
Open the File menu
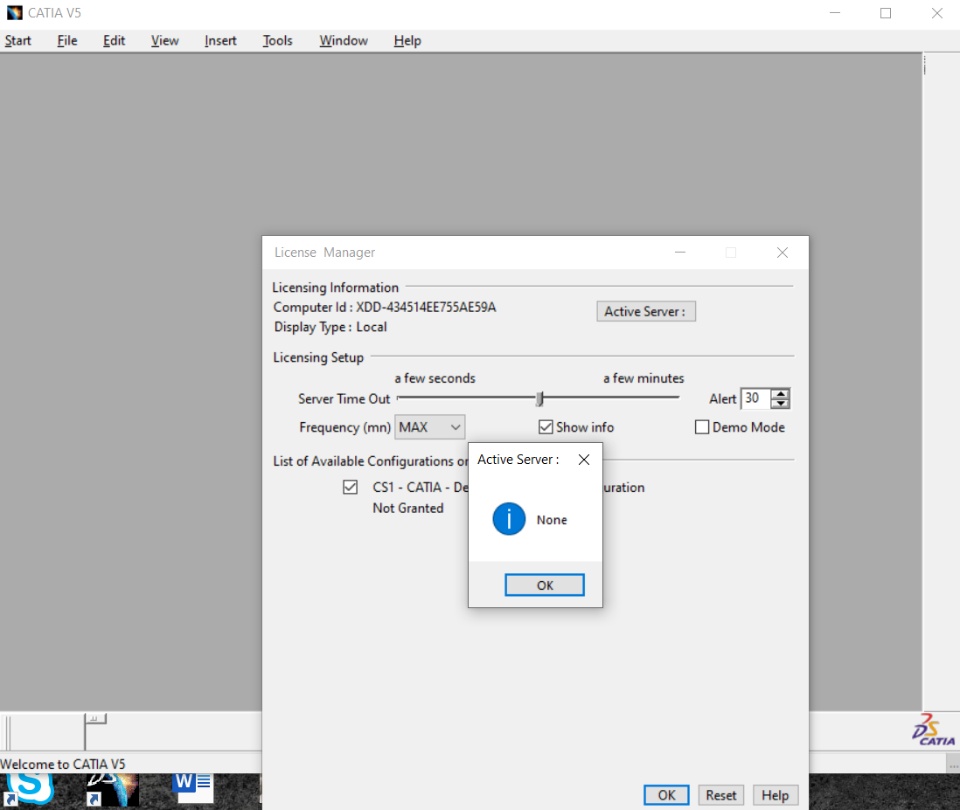coord(67,40)
